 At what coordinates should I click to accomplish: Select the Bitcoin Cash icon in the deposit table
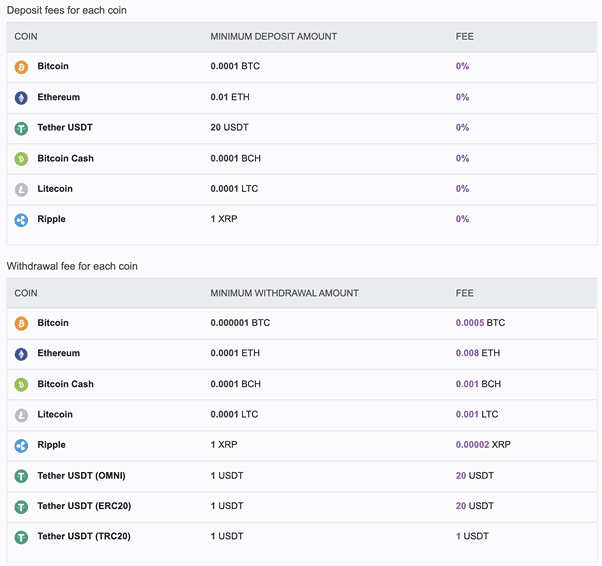point(22,159)
